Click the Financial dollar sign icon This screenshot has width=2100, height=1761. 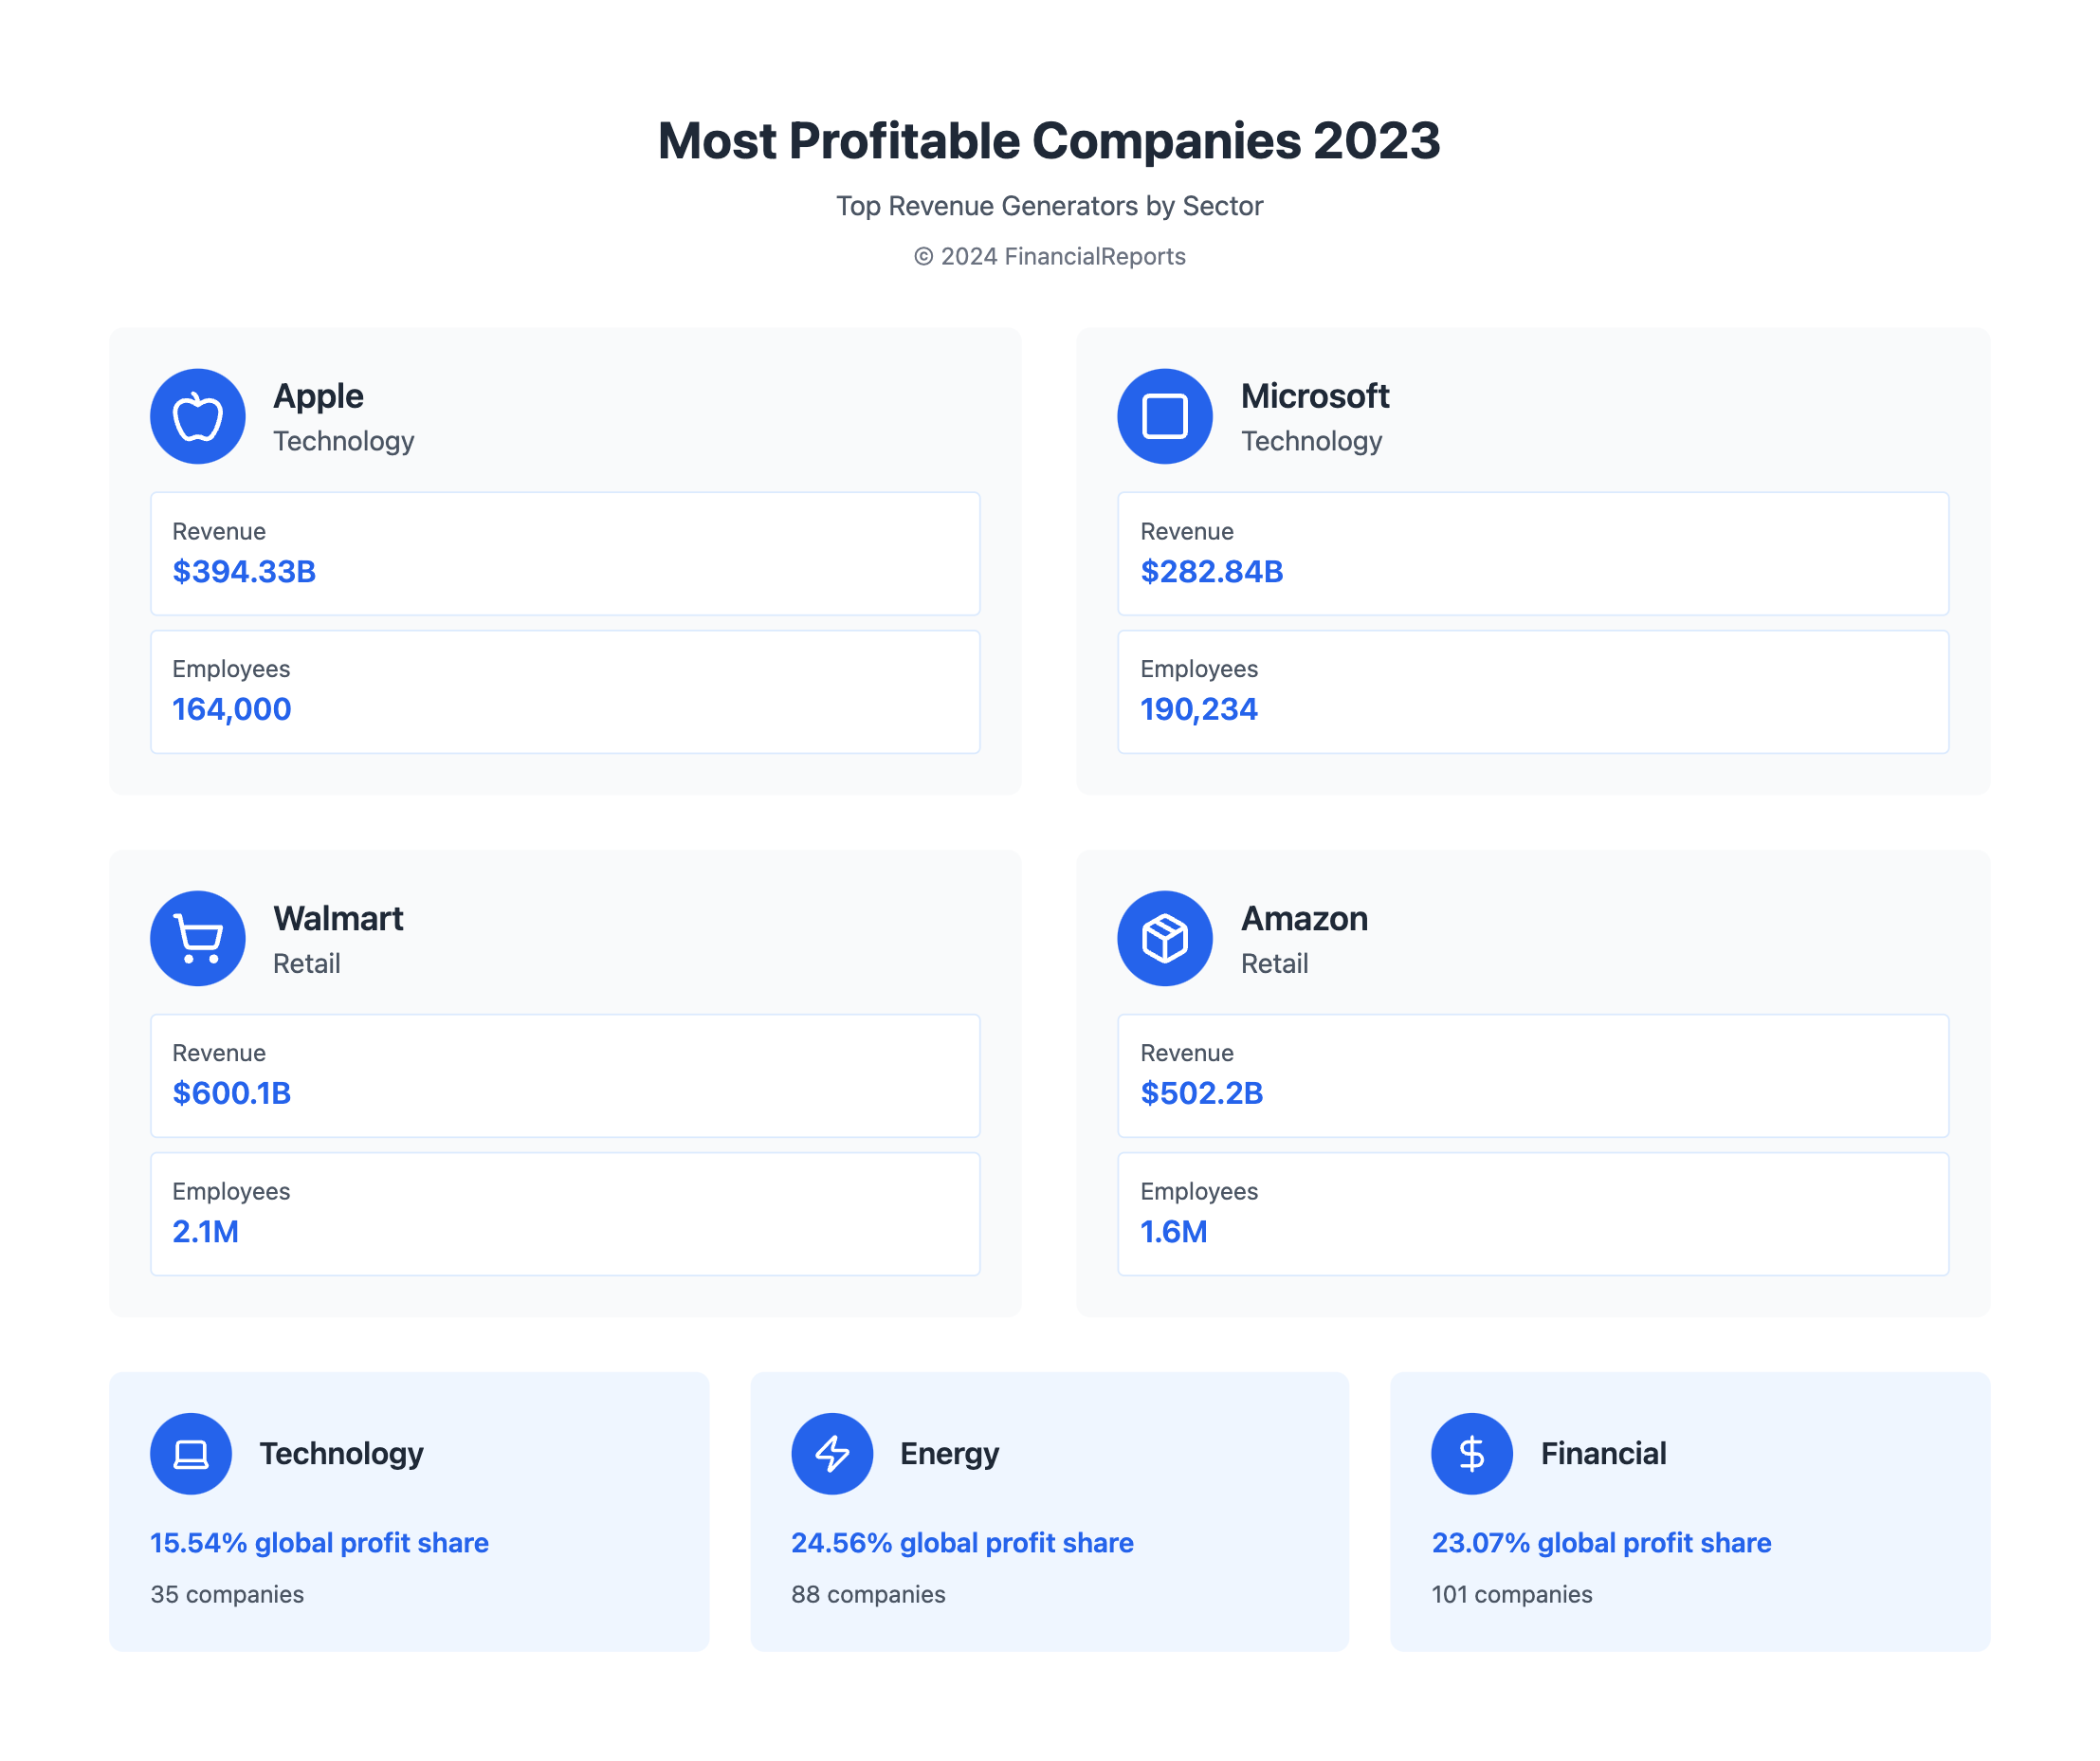tap(1471, 1453)
